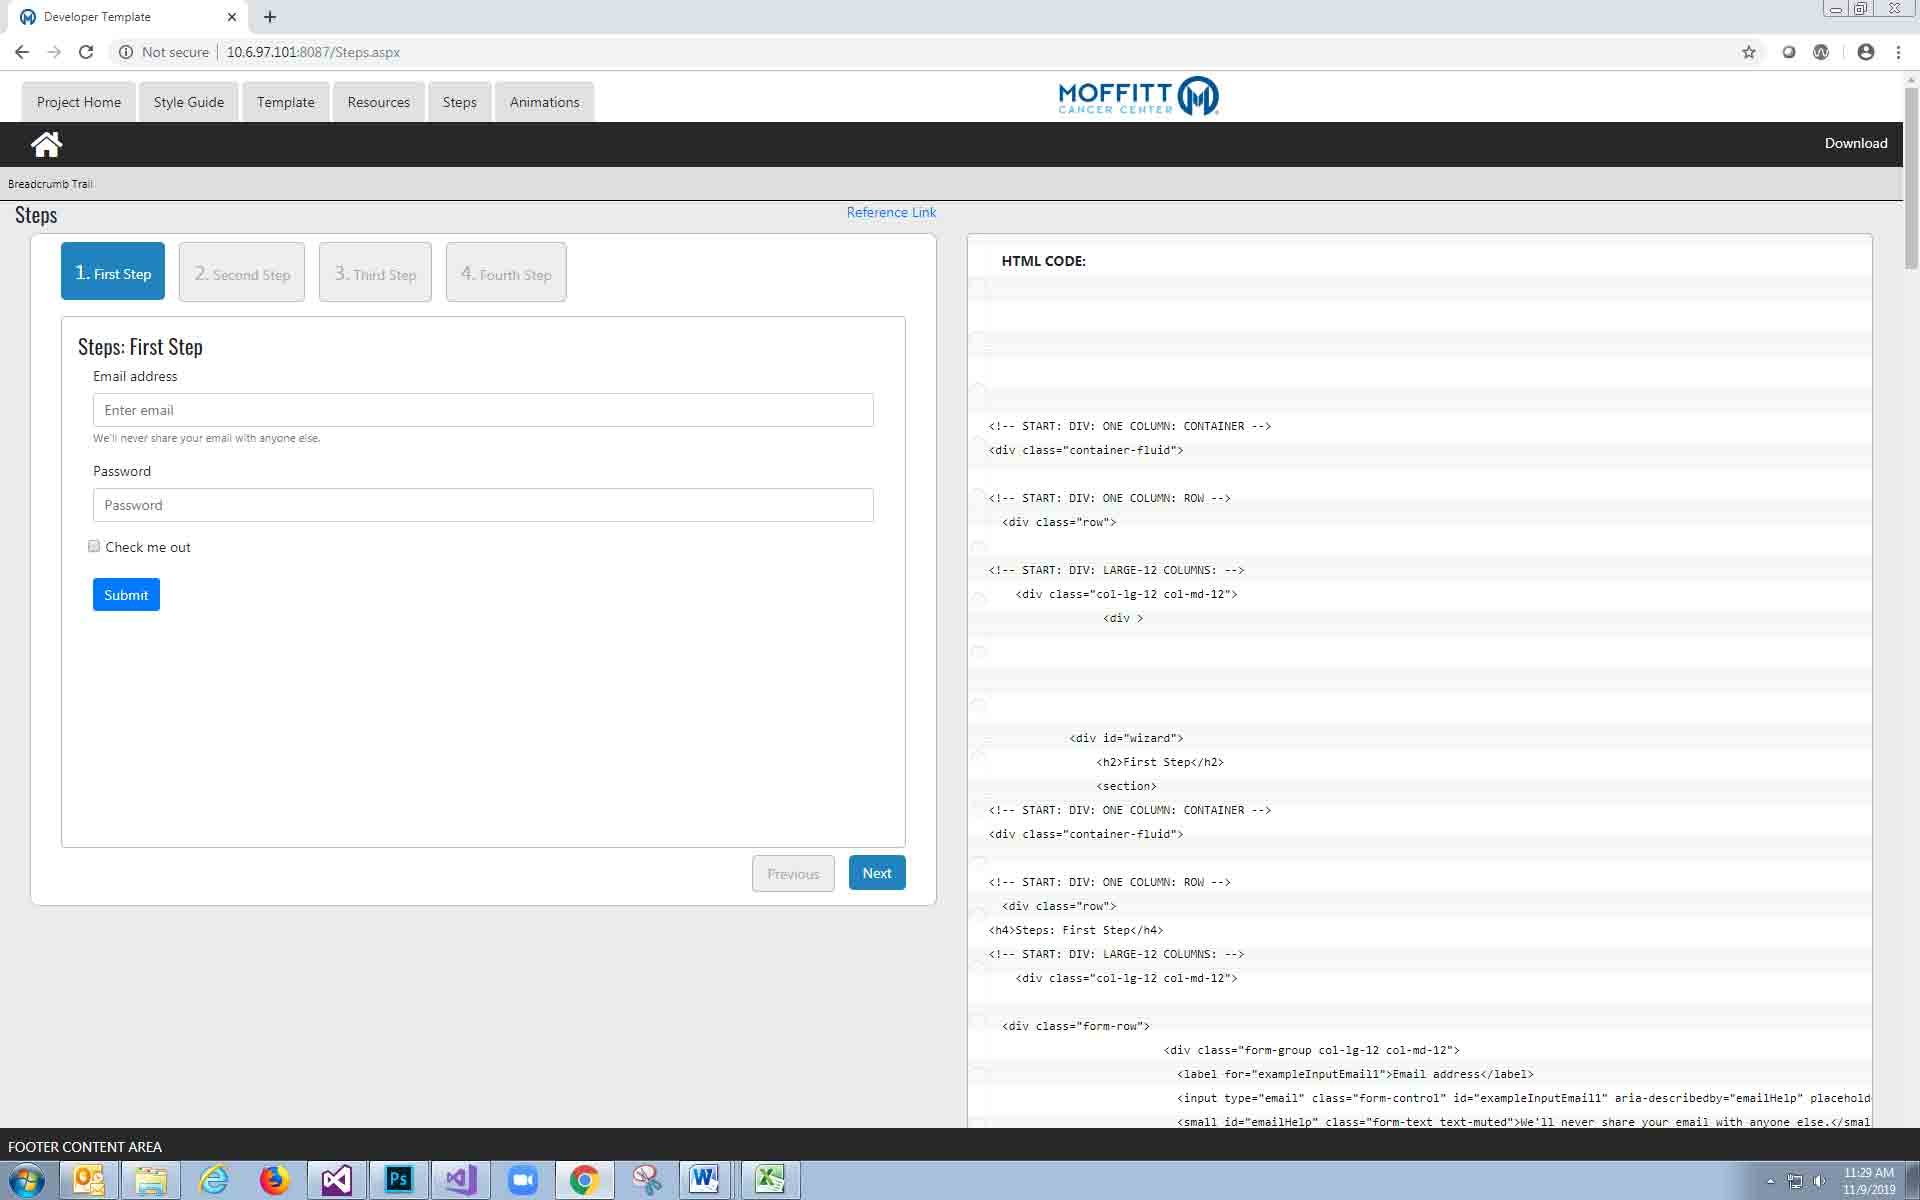
Task: Click the site information icon
Action: pyautogui.click(x=126, y=52)
